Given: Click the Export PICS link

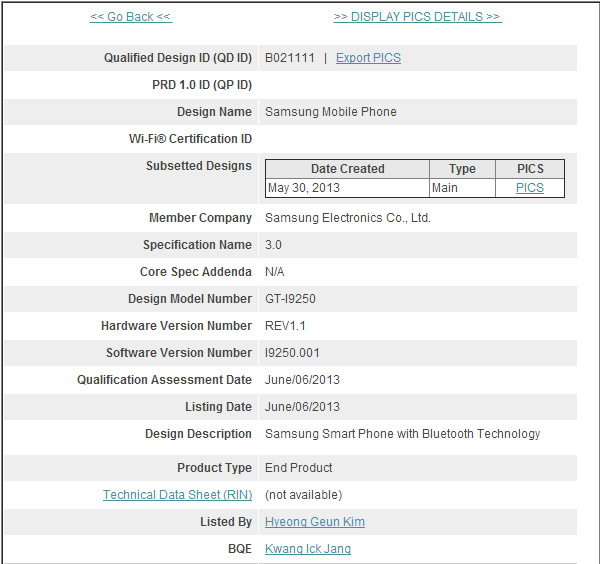Looking at the screenshot, I should pos(368,58).
